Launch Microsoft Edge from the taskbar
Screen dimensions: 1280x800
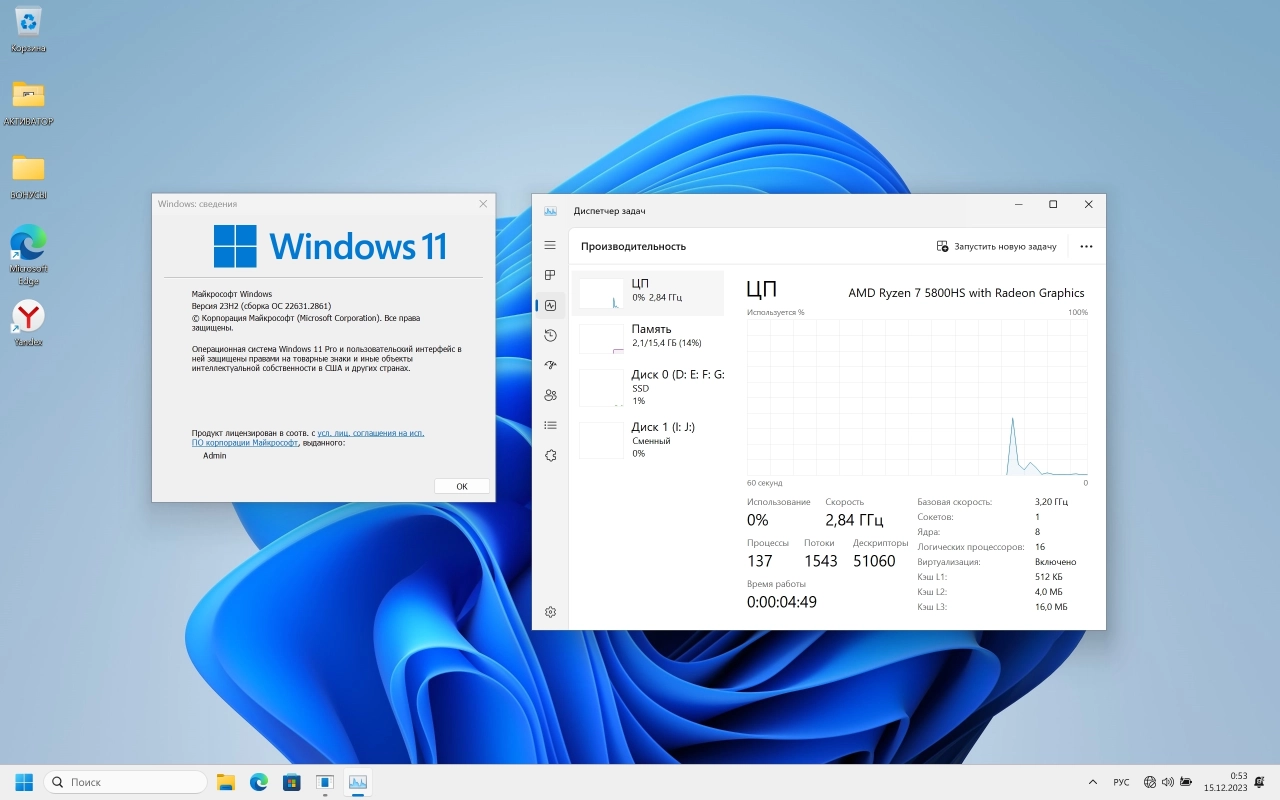click(259, 782)
